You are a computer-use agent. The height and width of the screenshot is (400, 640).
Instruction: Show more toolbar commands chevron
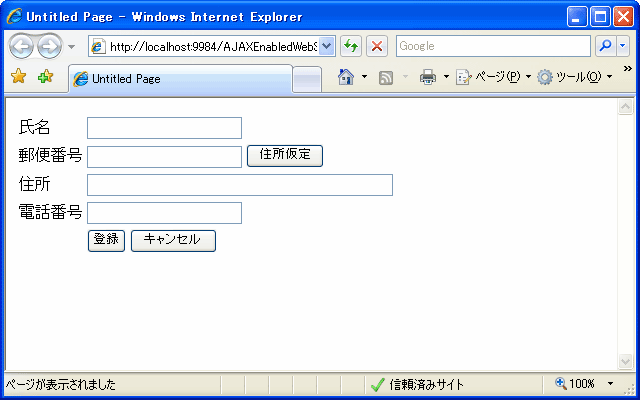(x=628, y=69)
